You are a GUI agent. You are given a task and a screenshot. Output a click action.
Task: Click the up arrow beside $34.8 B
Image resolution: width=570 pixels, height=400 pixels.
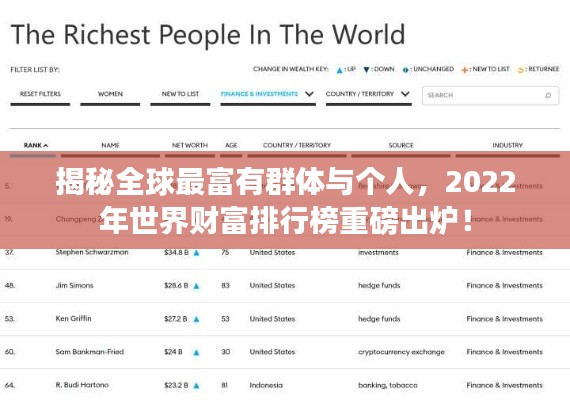click(x=196, y=253)
